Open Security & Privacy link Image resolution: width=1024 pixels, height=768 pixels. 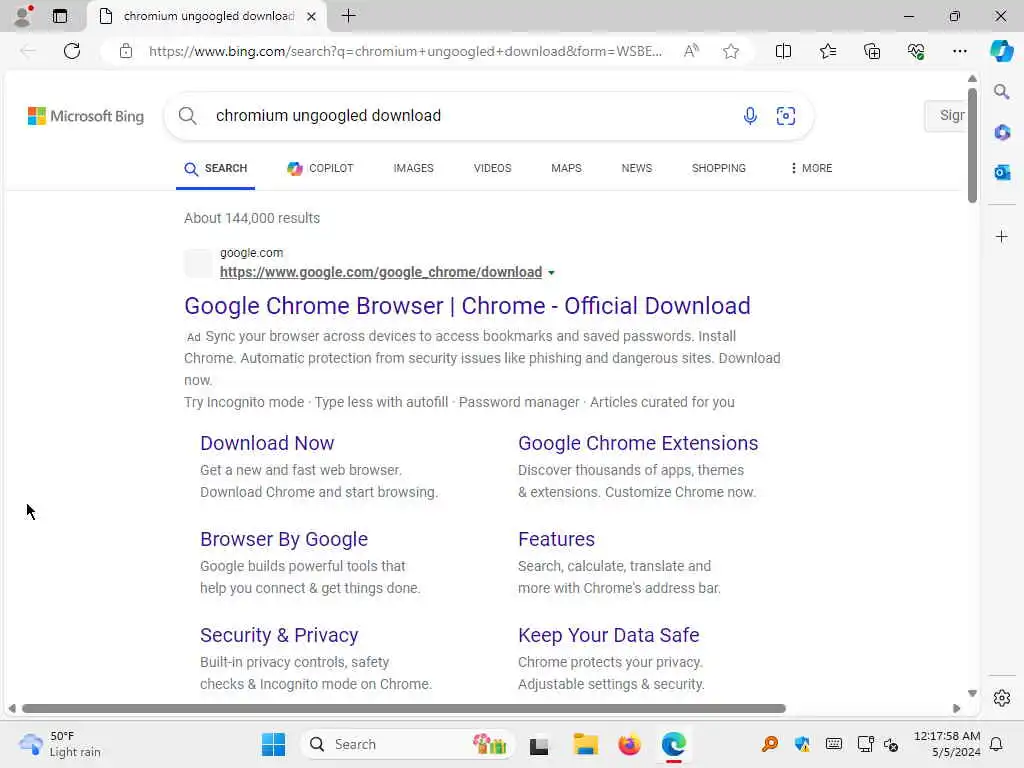(279, 635)
